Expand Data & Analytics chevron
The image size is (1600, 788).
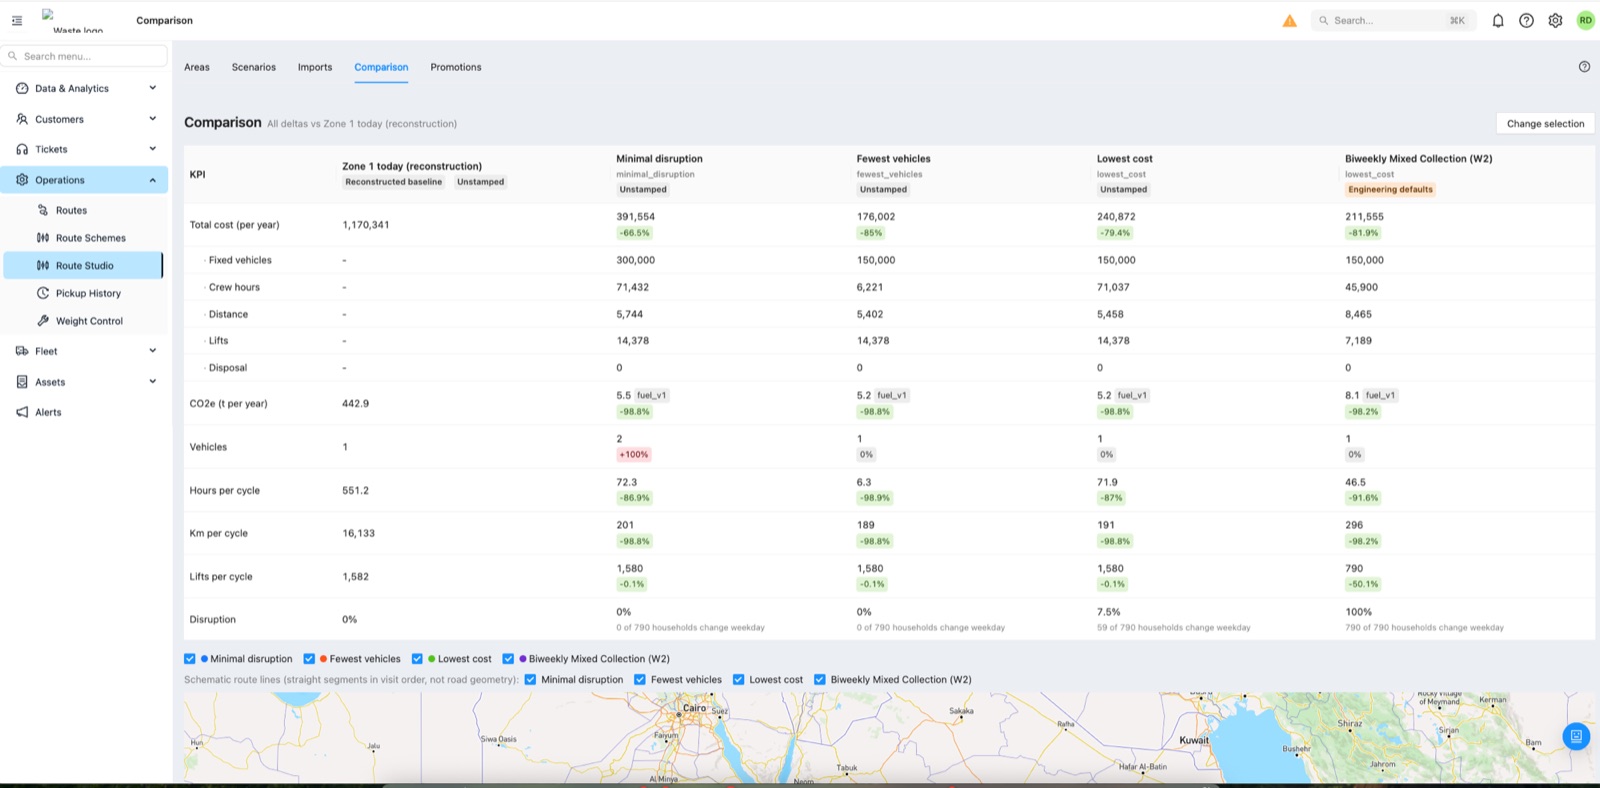coord(153,88)
